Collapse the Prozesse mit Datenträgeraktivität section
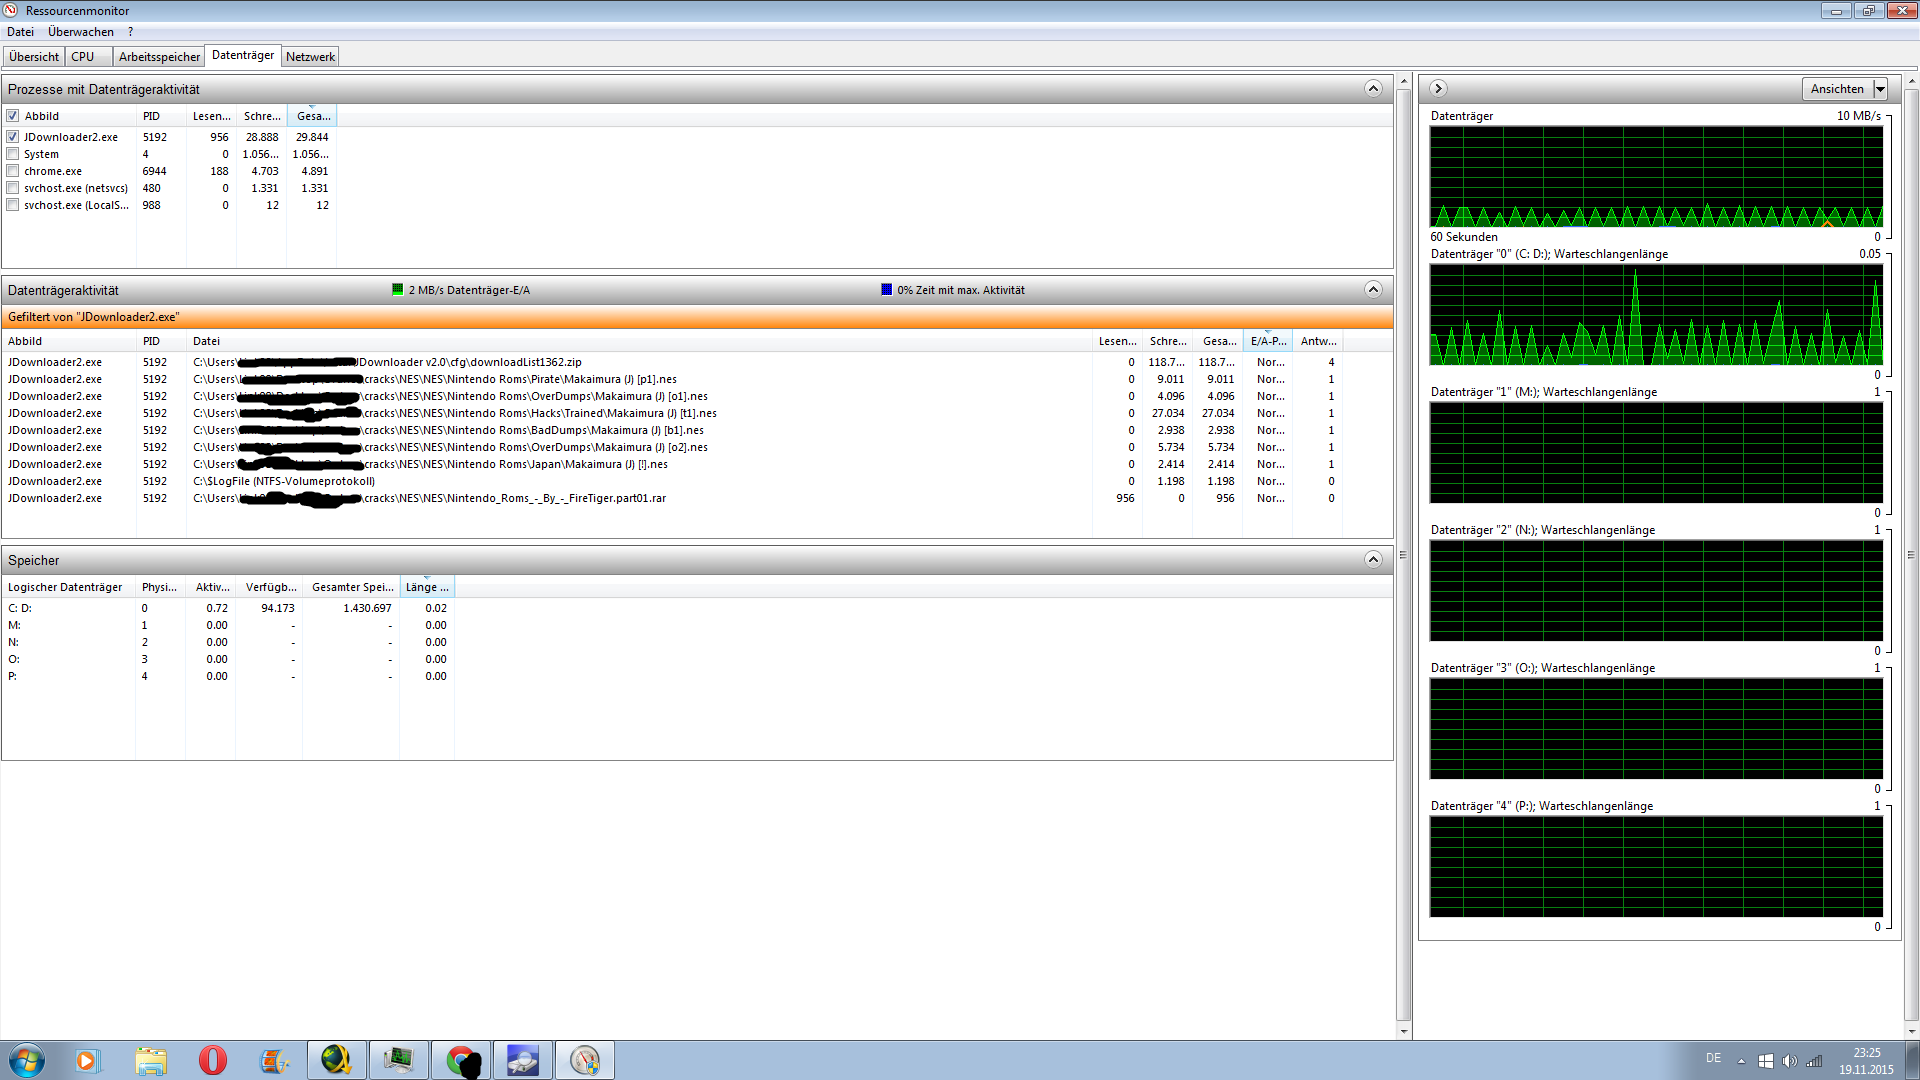 point(1373,89)
